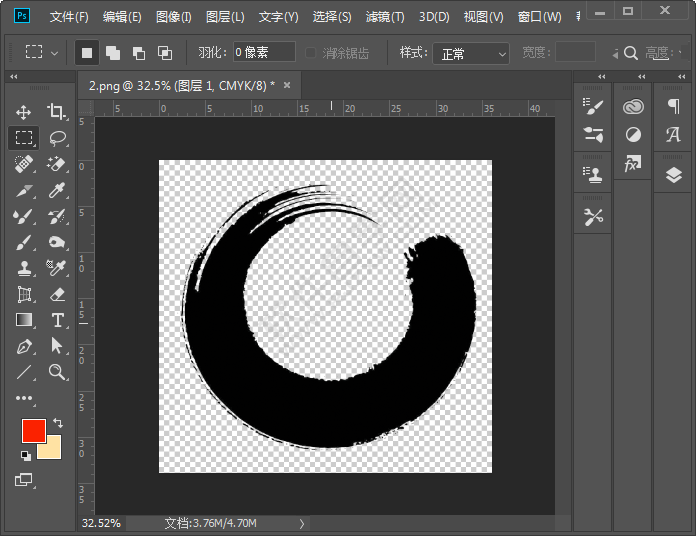Viewport: 696px width, 536px height.
Task: Select the Perspective Crop grid tool
Action: (x=24, y=294)
